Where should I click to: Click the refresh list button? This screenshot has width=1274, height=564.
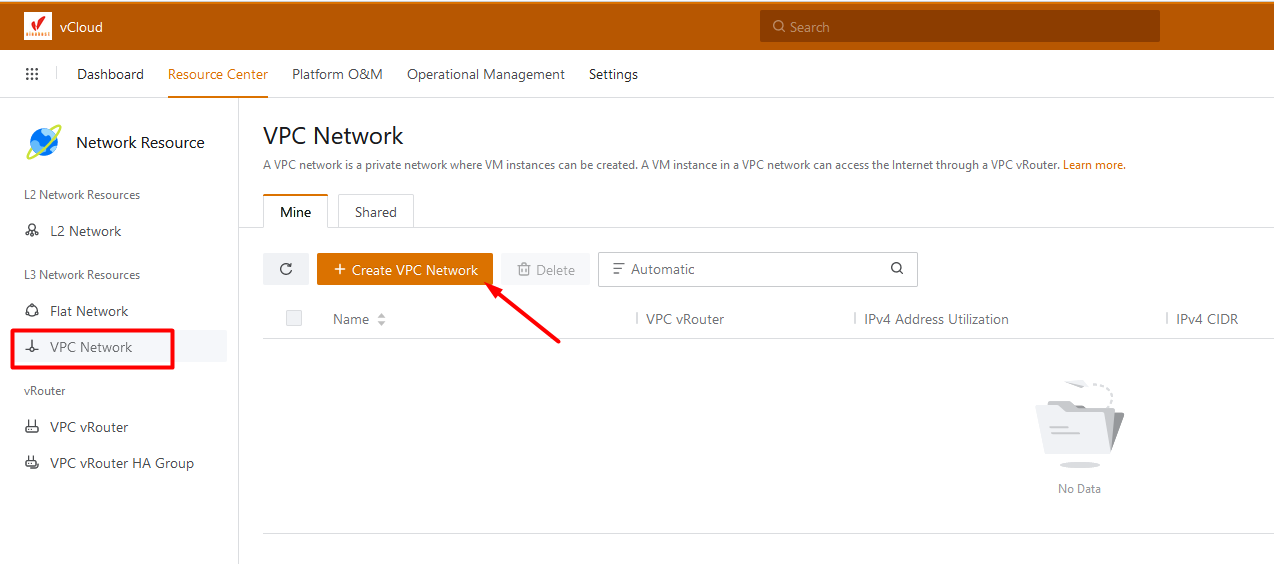coord(286,269)
